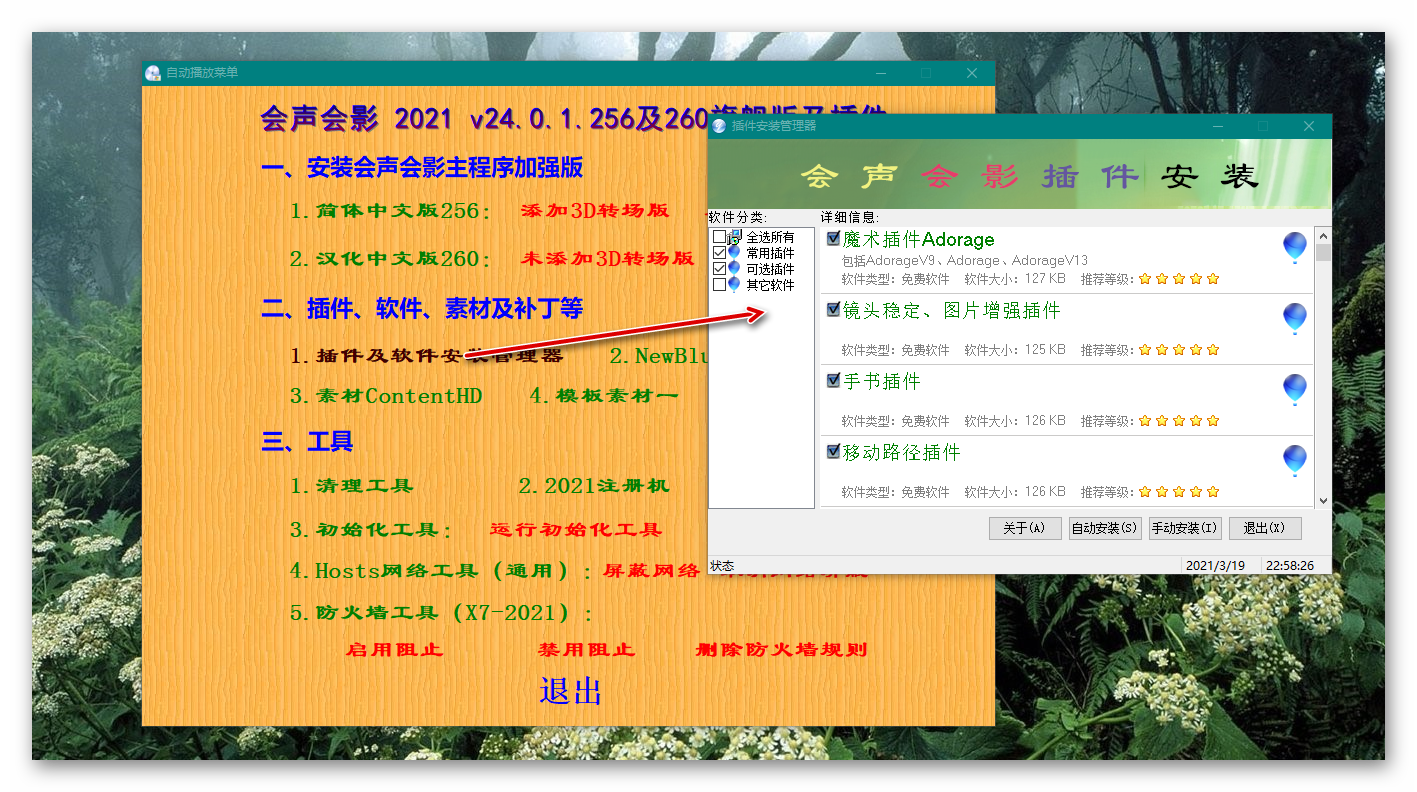
Task: Select 移动路径插件 title text
Action: (901, 453)
